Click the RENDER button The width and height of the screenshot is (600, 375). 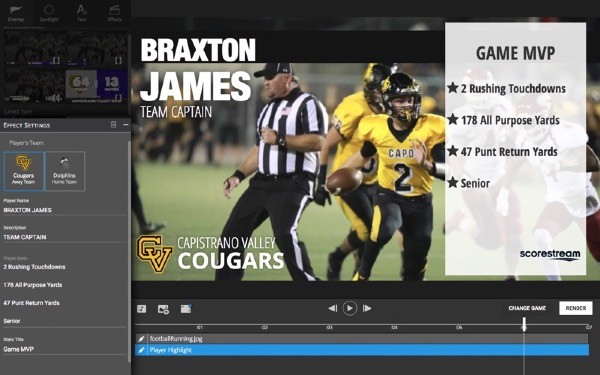576,308
